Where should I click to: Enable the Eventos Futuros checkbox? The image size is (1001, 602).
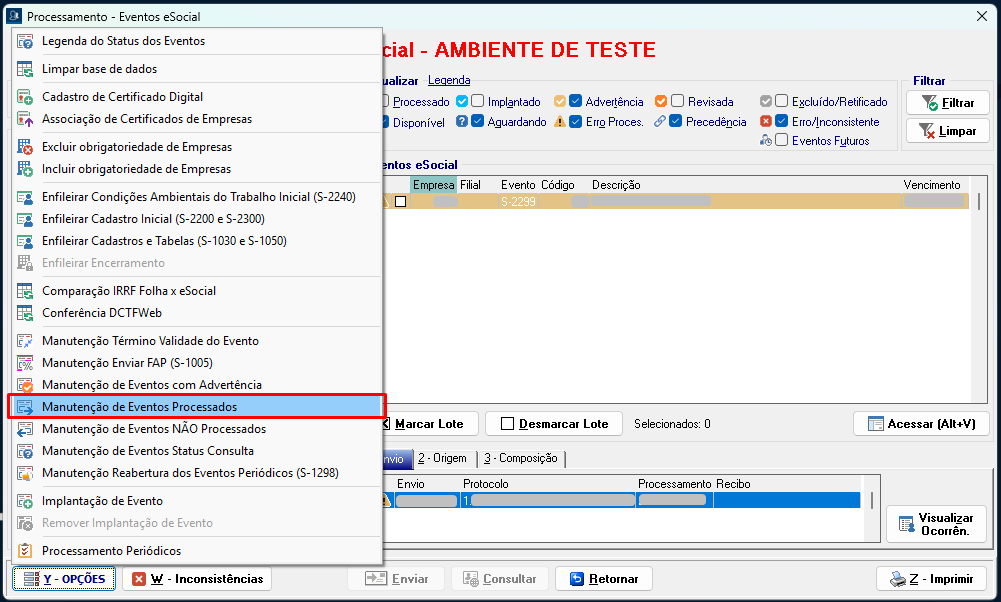(782, 141)
